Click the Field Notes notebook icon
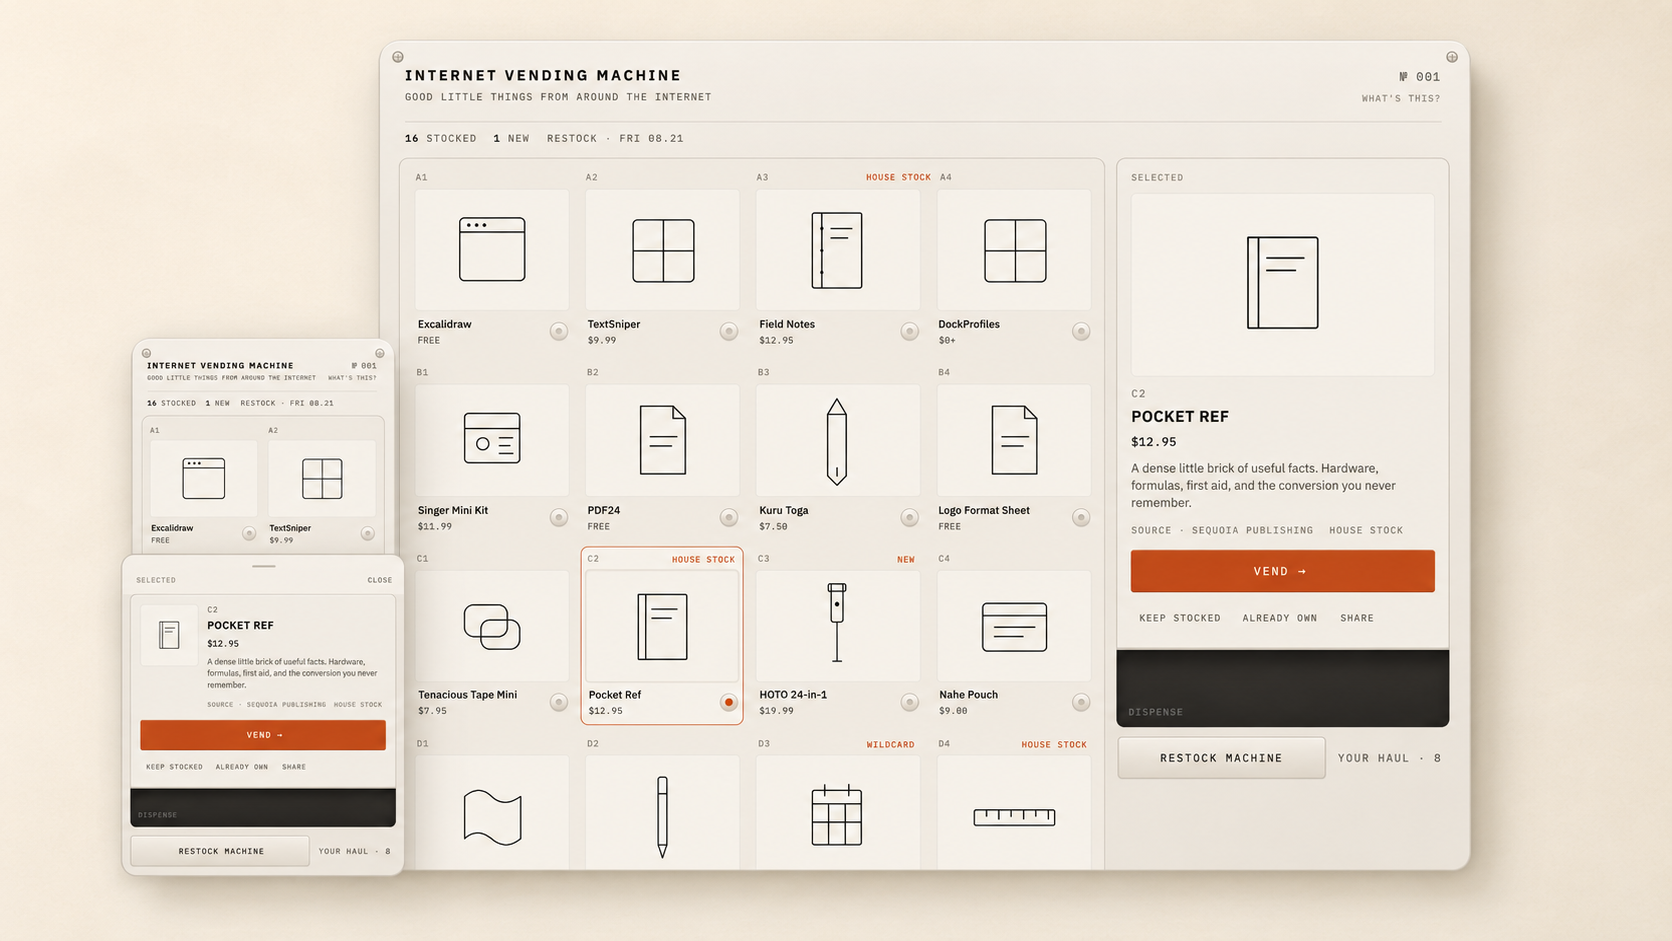 tap(837, 250)
